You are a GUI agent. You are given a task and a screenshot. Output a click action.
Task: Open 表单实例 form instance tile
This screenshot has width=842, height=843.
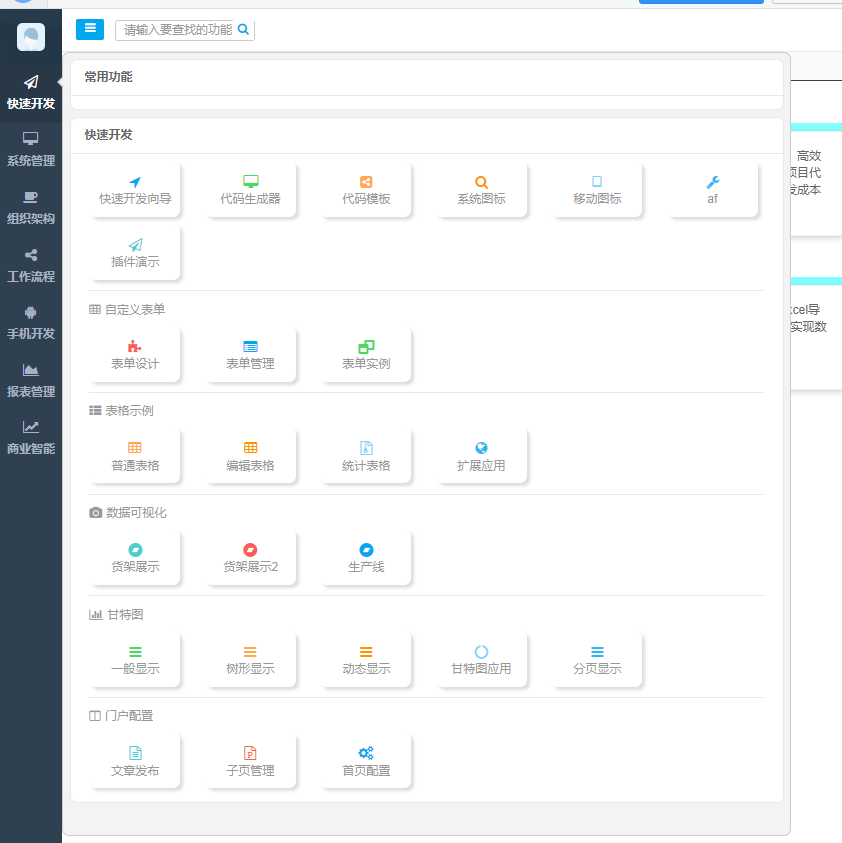366,355
